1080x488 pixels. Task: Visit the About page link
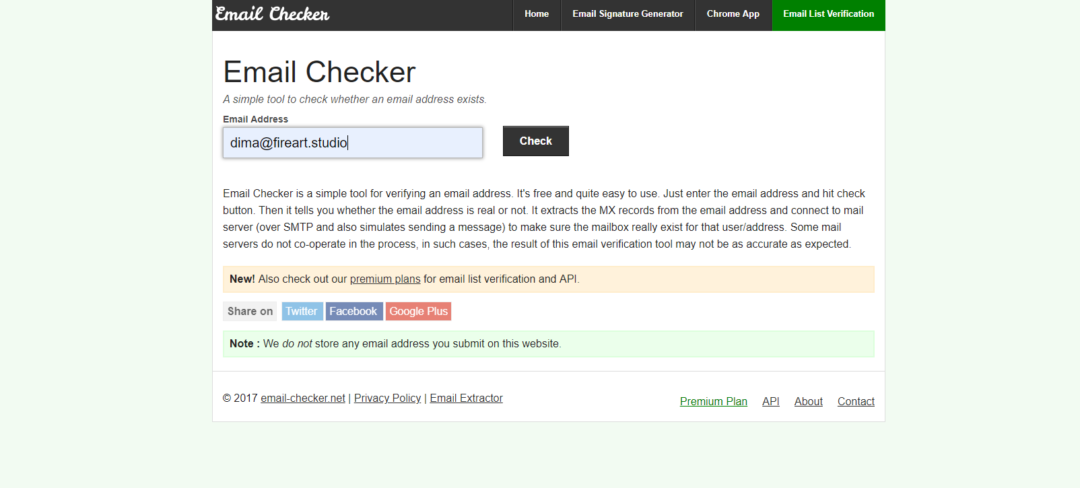pos(808,402)
